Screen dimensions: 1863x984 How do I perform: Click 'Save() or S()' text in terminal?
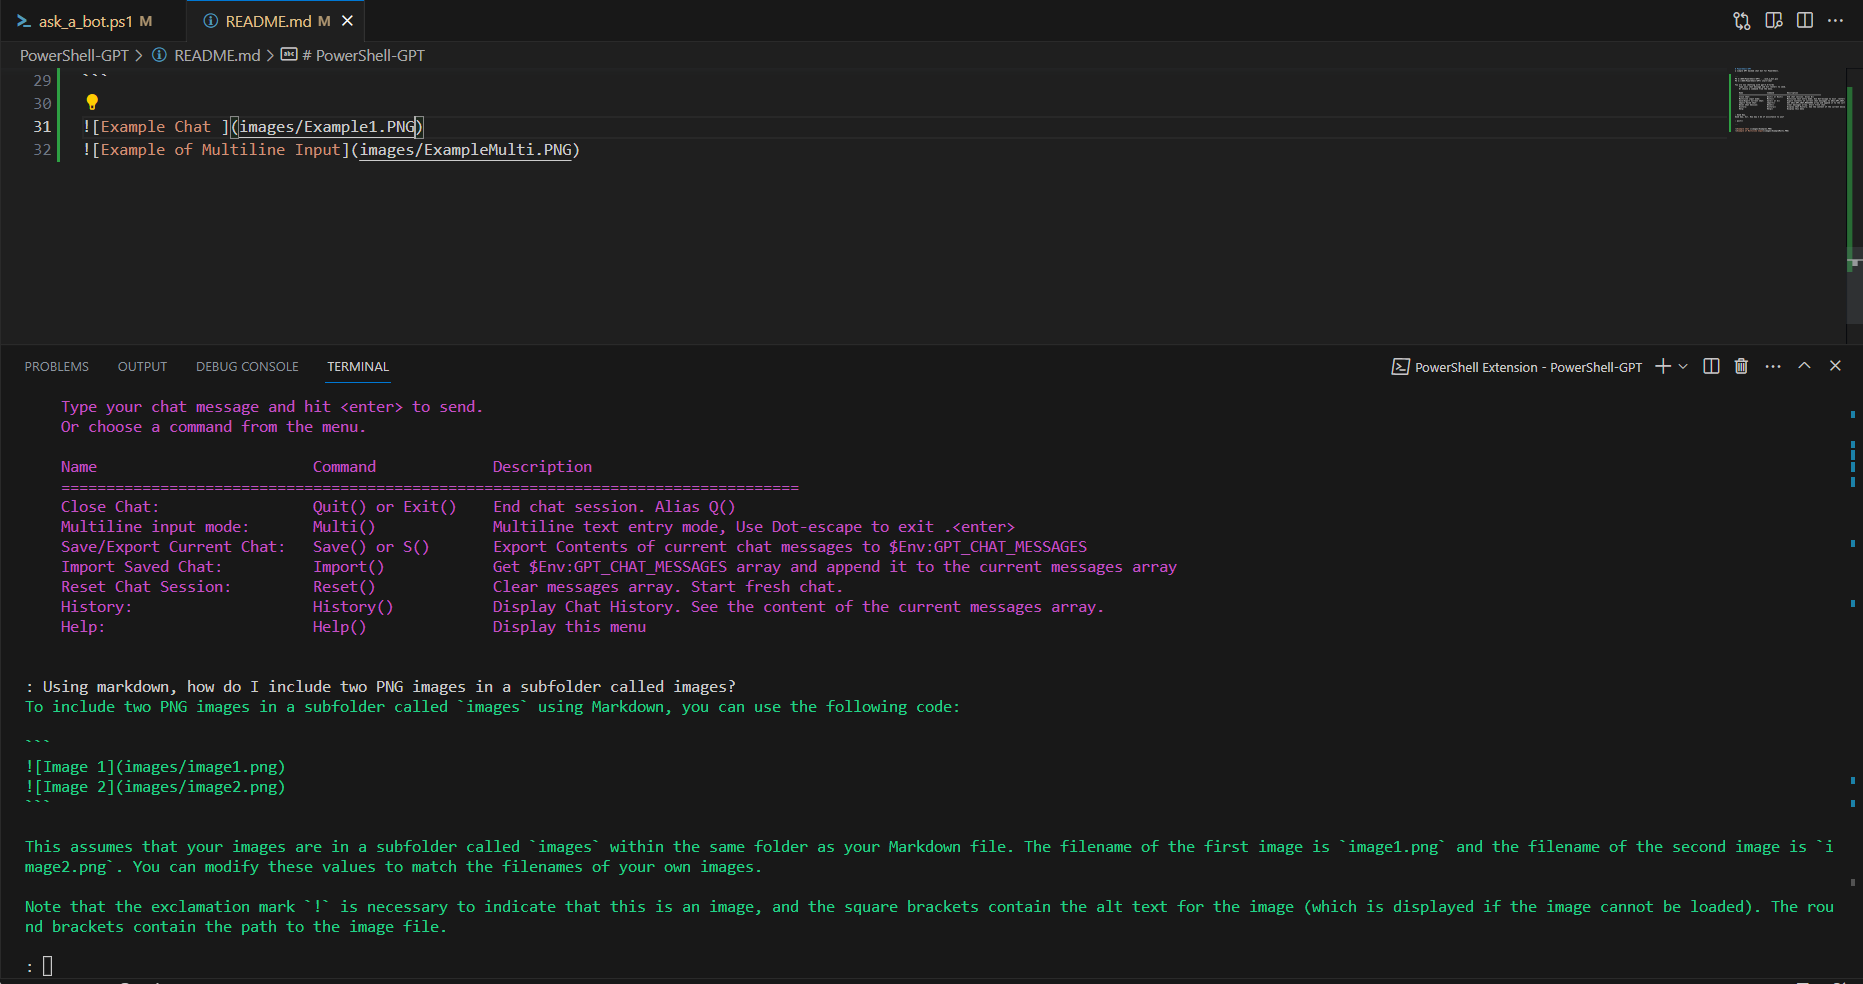pos(371,547)
